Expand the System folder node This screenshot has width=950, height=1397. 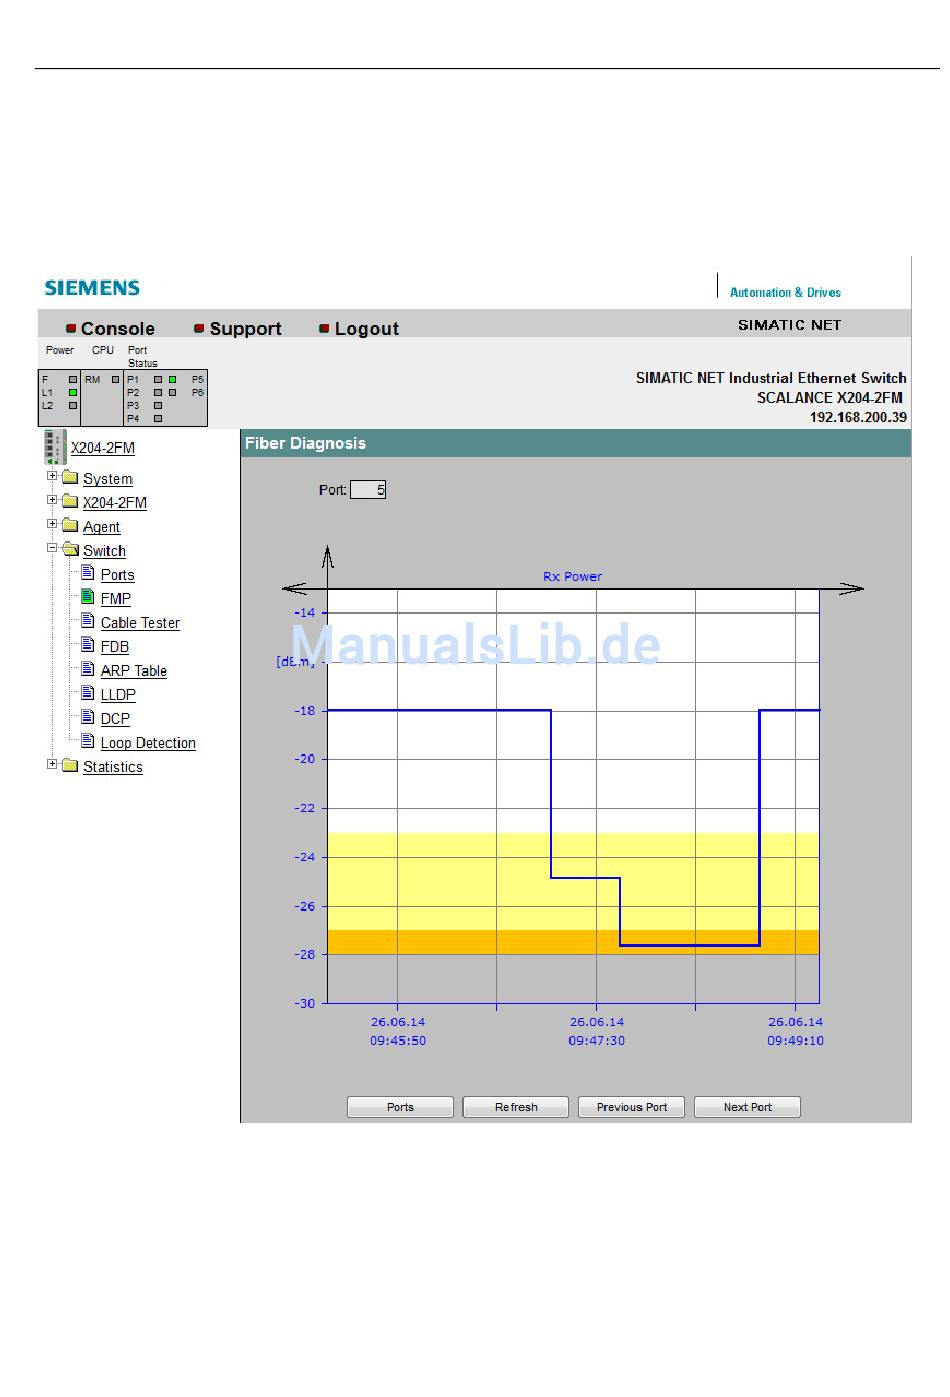click(x=52, y=476)
